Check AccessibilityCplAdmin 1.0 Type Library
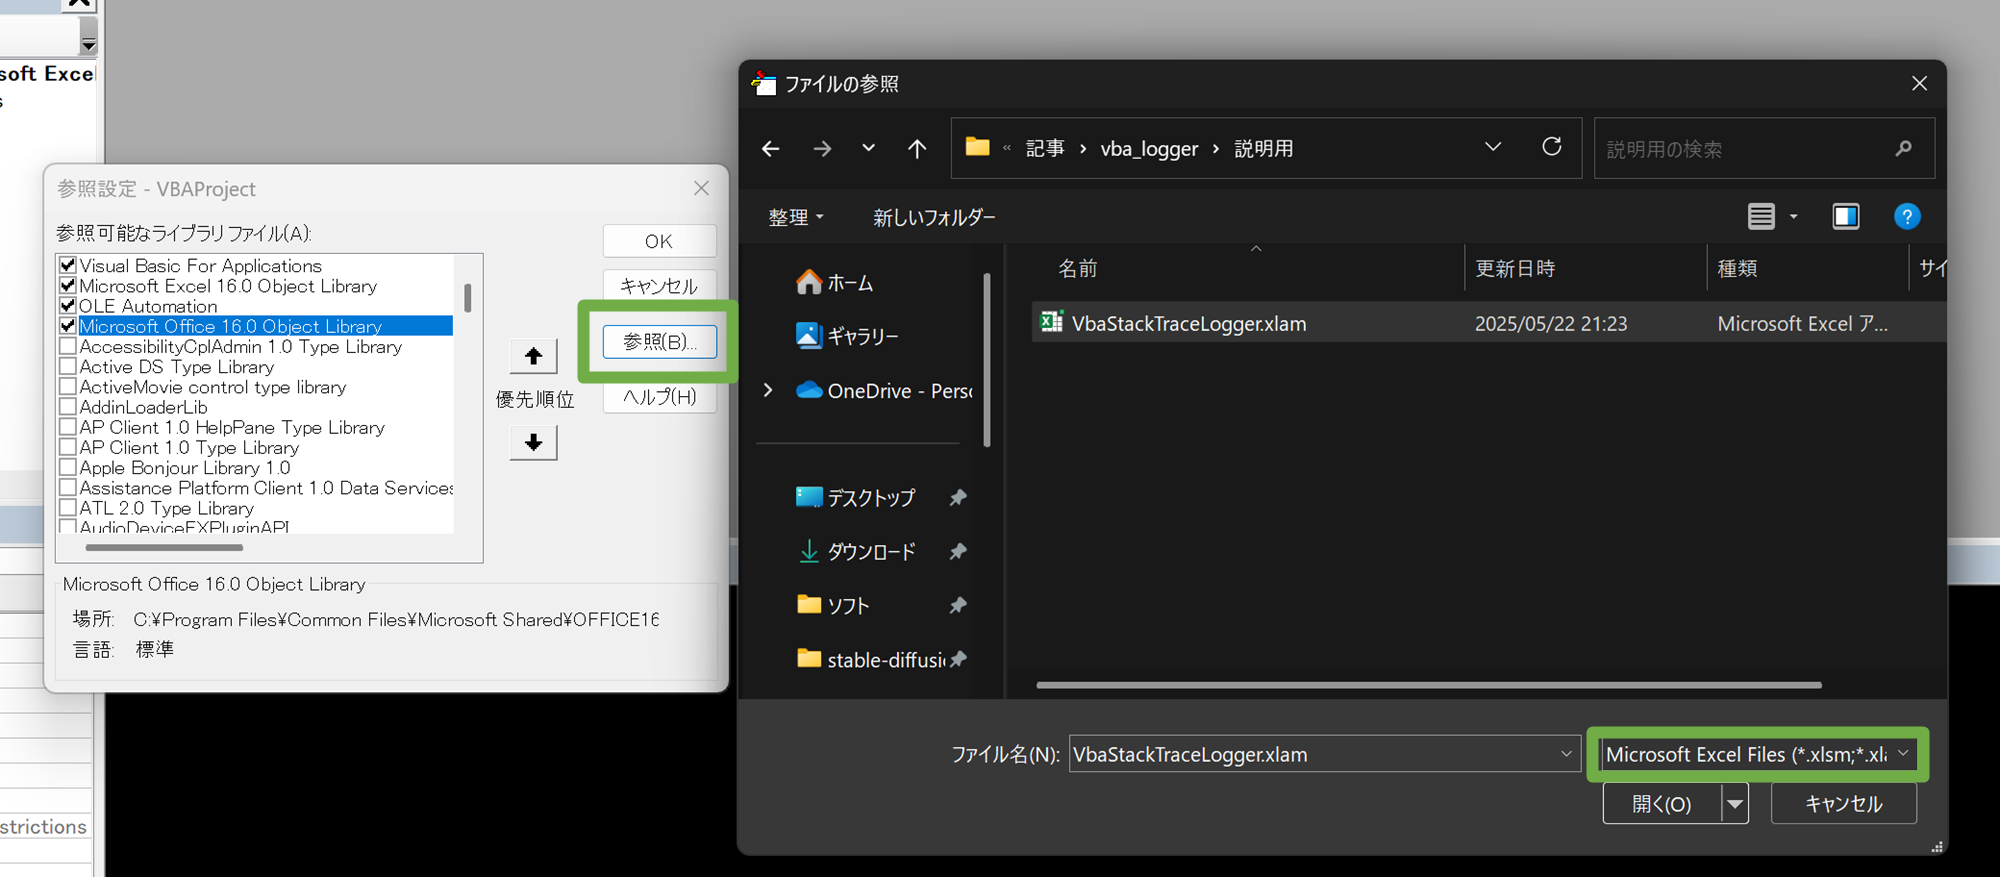Image resolution: width=2000 pixels, height=877 pixels. point(68,346)
